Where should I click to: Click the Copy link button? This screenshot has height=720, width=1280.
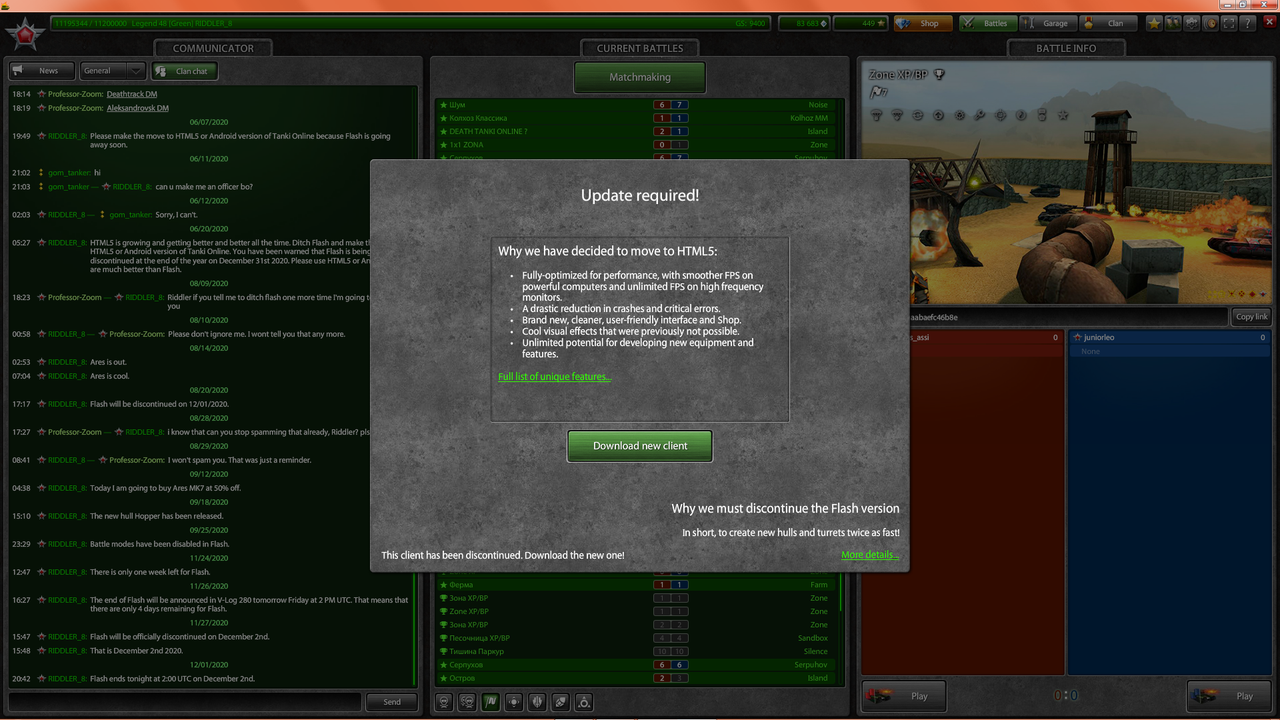coord(1252,317)
